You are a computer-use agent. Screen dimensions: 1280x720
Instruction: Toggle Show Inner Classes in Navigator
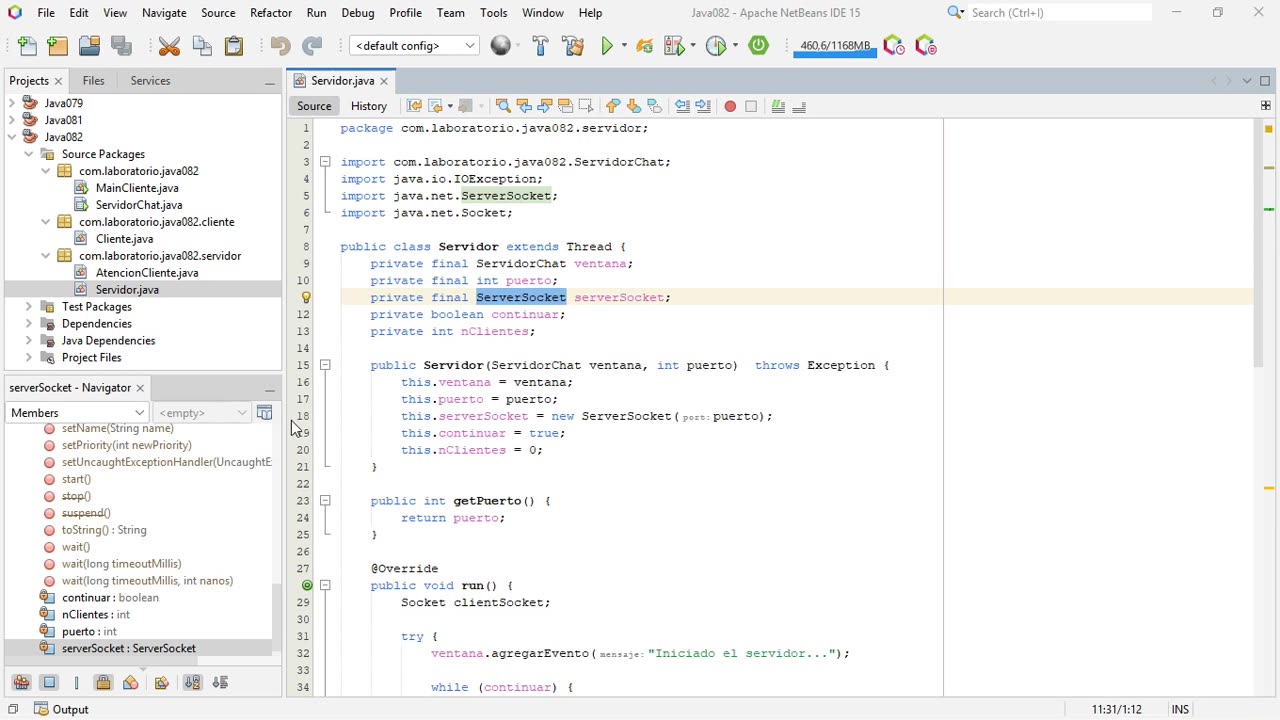pyautogui.click(x=130, y=683)
